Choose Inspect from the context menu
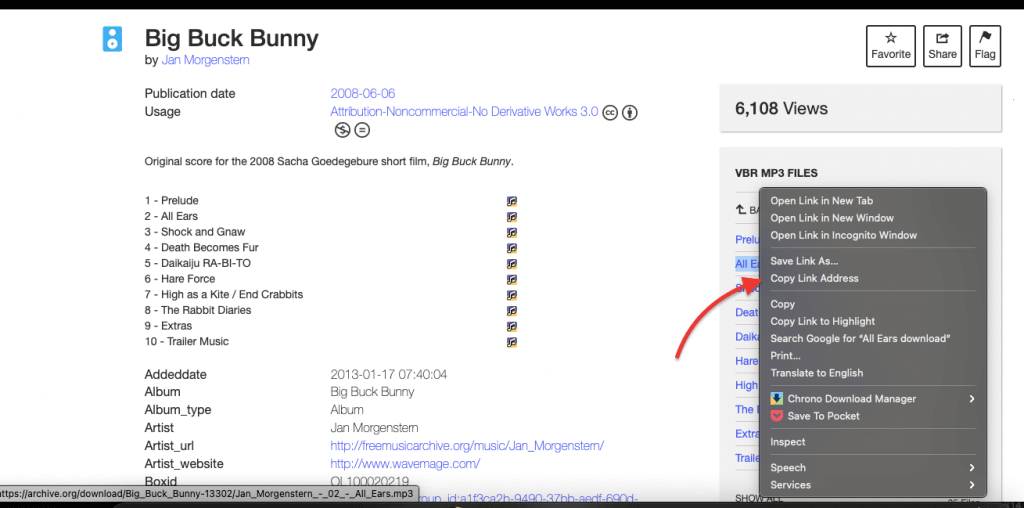Screen dimensions: 1024x508 coord(788,442)
